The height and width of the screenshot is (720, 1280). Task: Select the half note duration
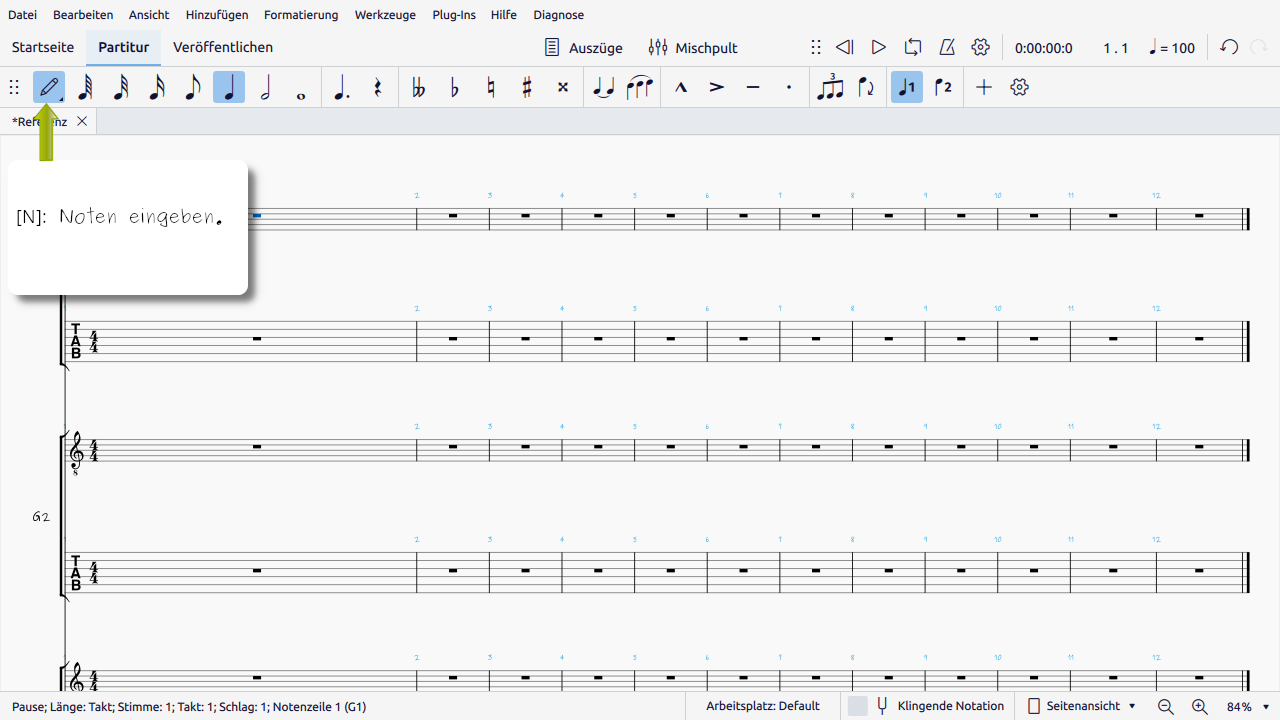pyautogui.click(x=265, y=87)
